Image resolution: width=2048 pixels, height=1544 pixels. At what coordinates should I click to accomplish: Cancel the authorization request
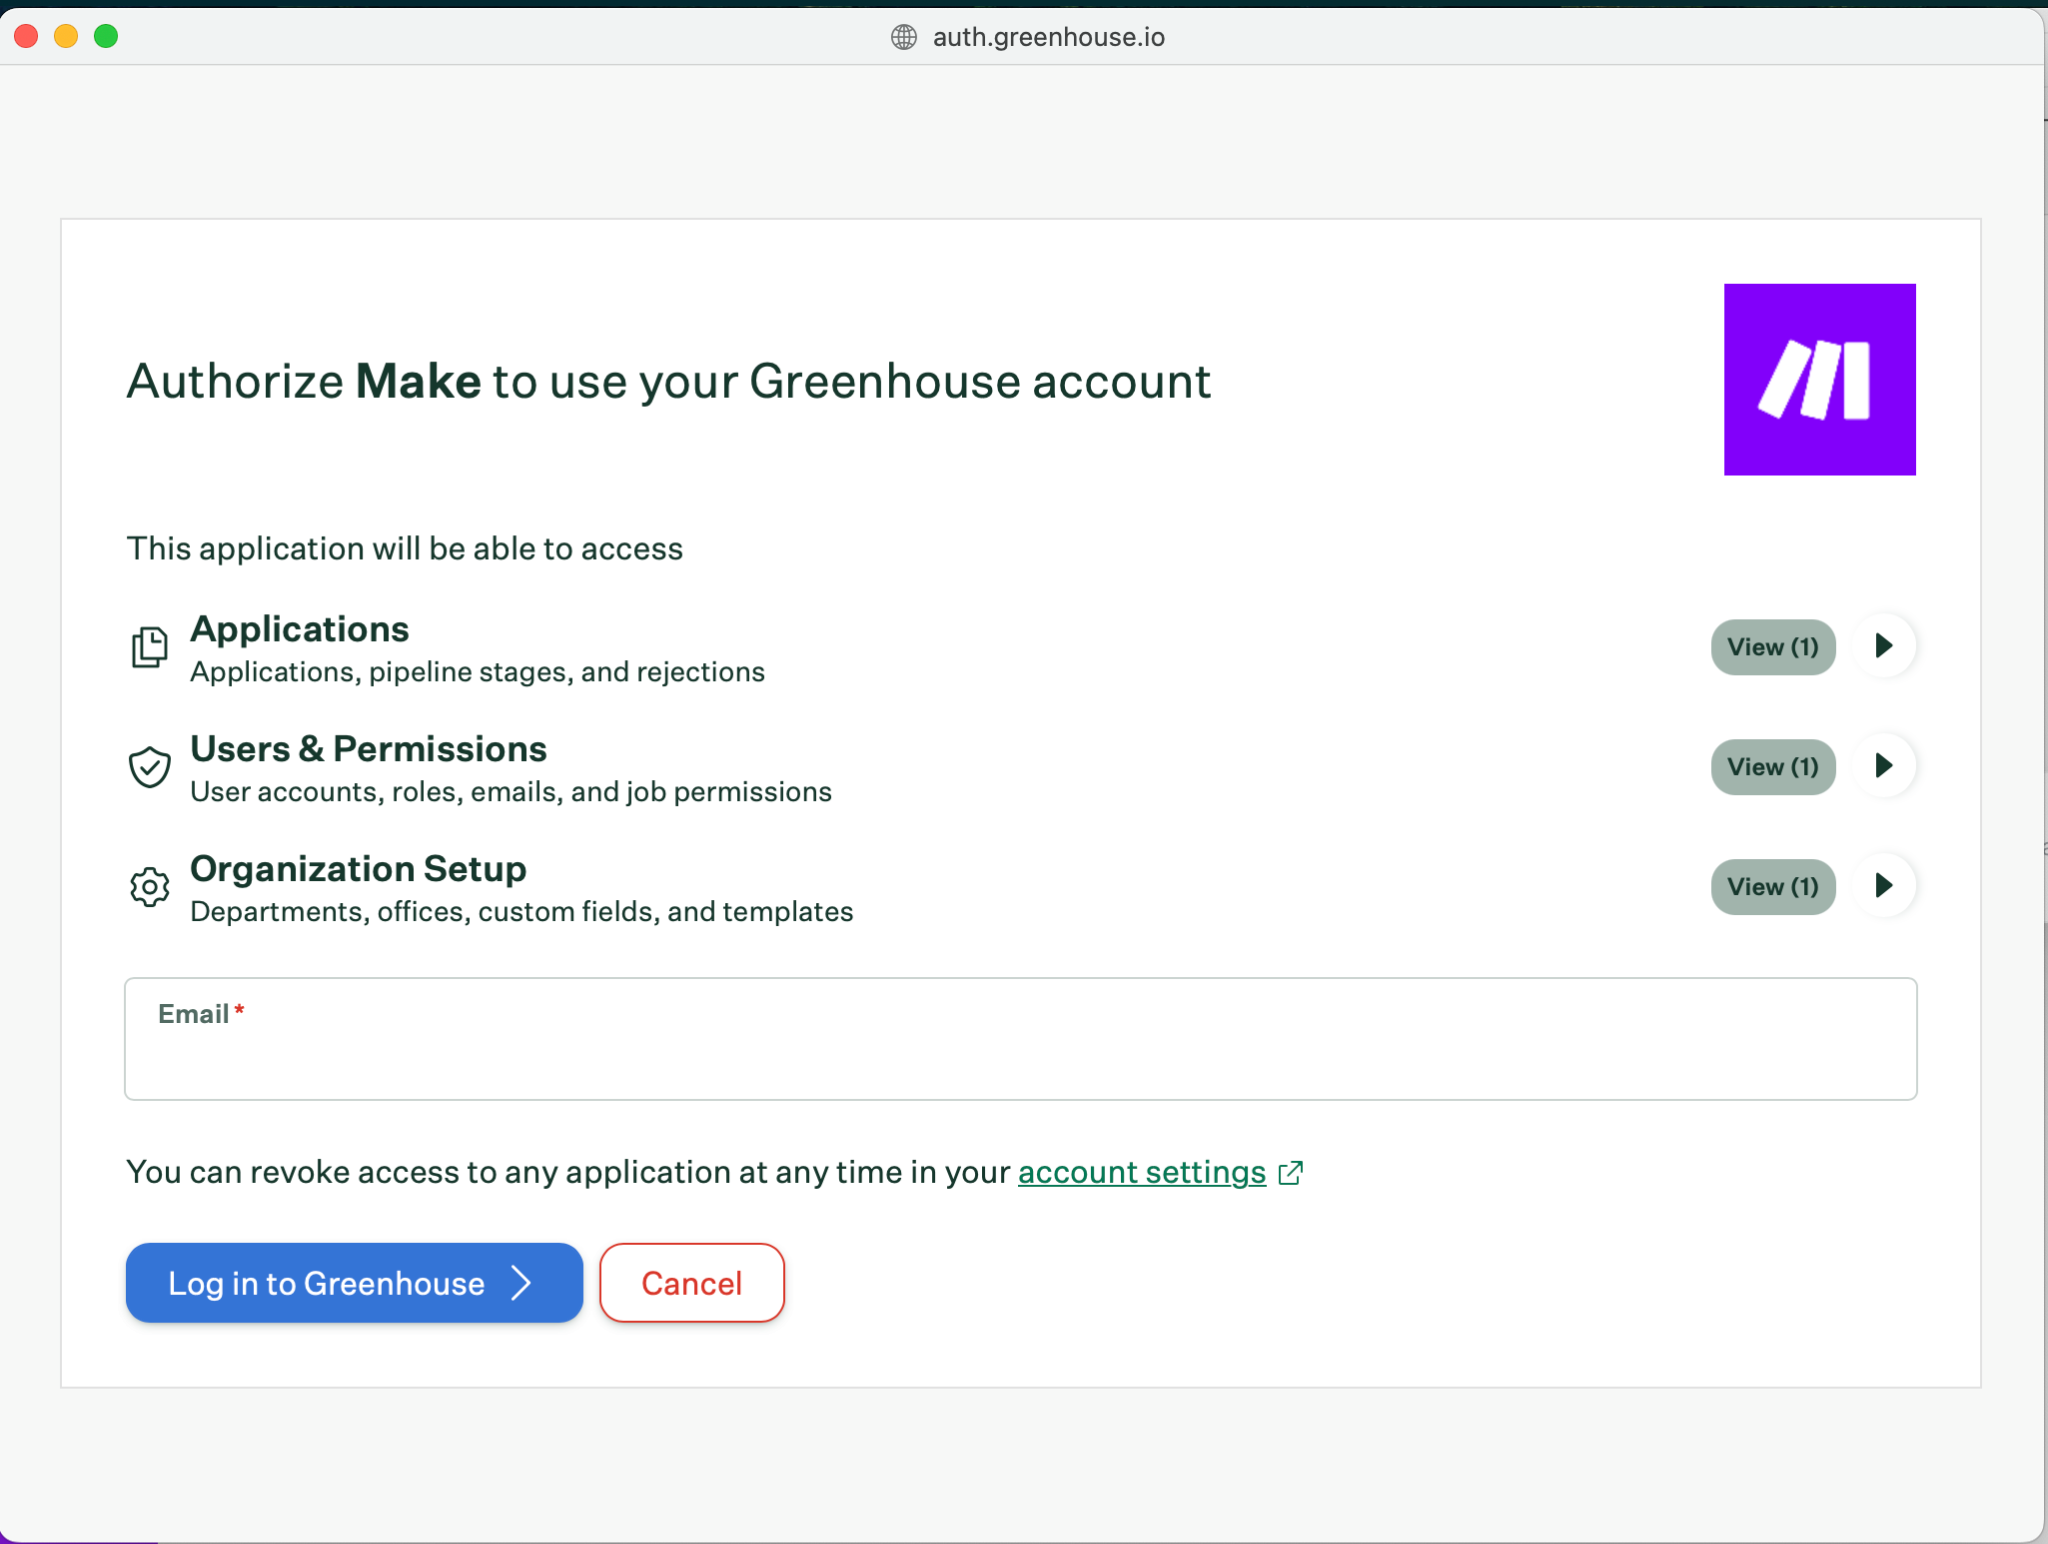click(692, 1283)
